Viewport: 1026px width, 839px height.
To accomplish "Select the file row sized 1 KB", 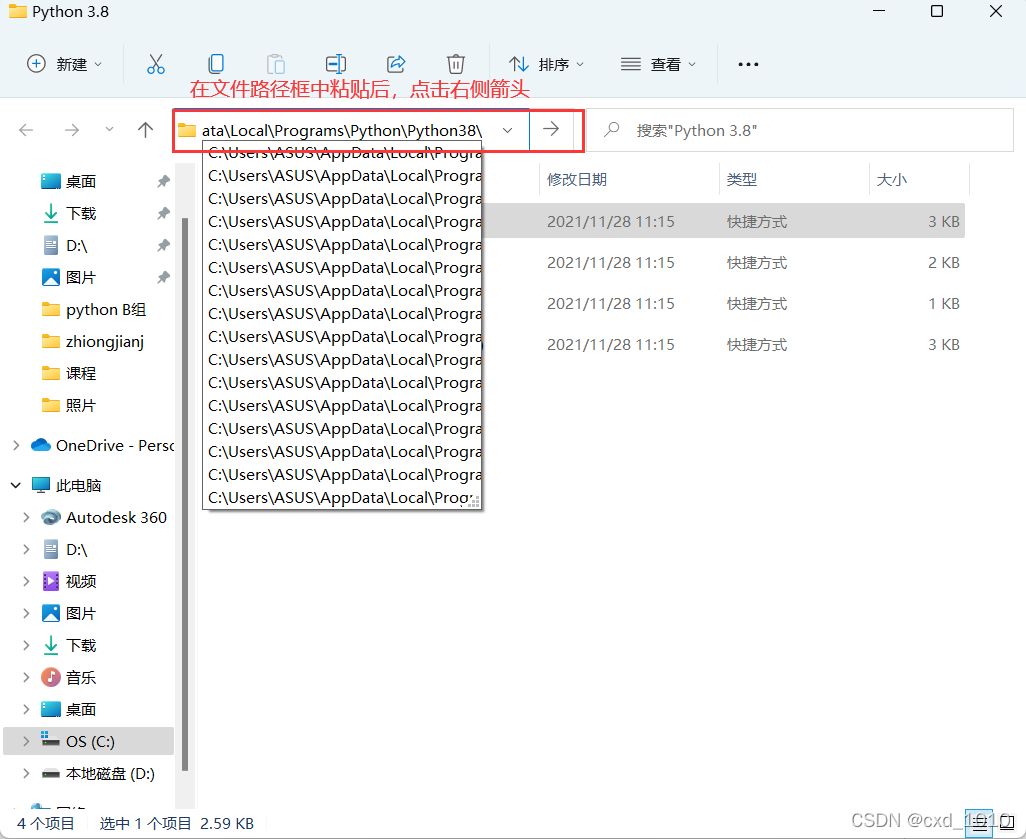I will pos(724,304).
